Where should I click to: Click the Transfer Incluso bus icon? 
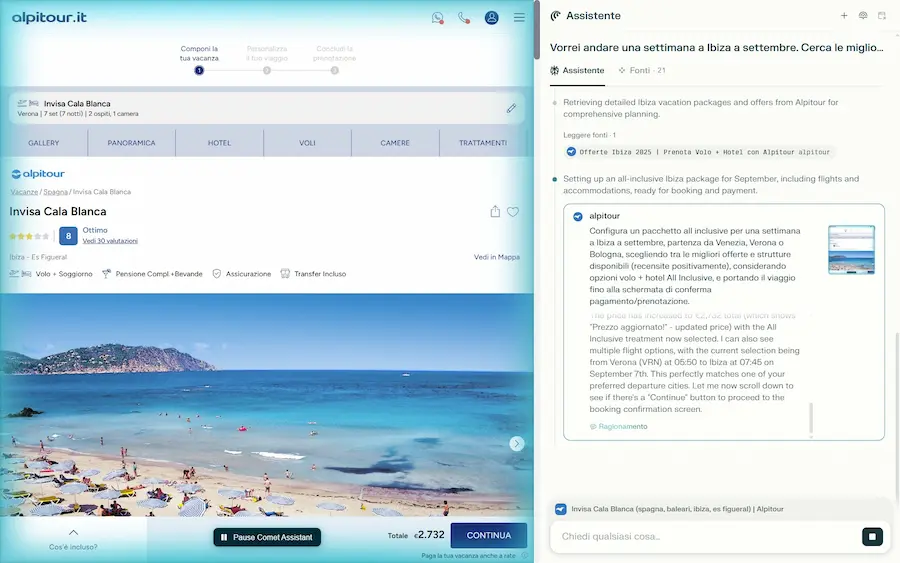pyautogui.click(x=285, y=274)
